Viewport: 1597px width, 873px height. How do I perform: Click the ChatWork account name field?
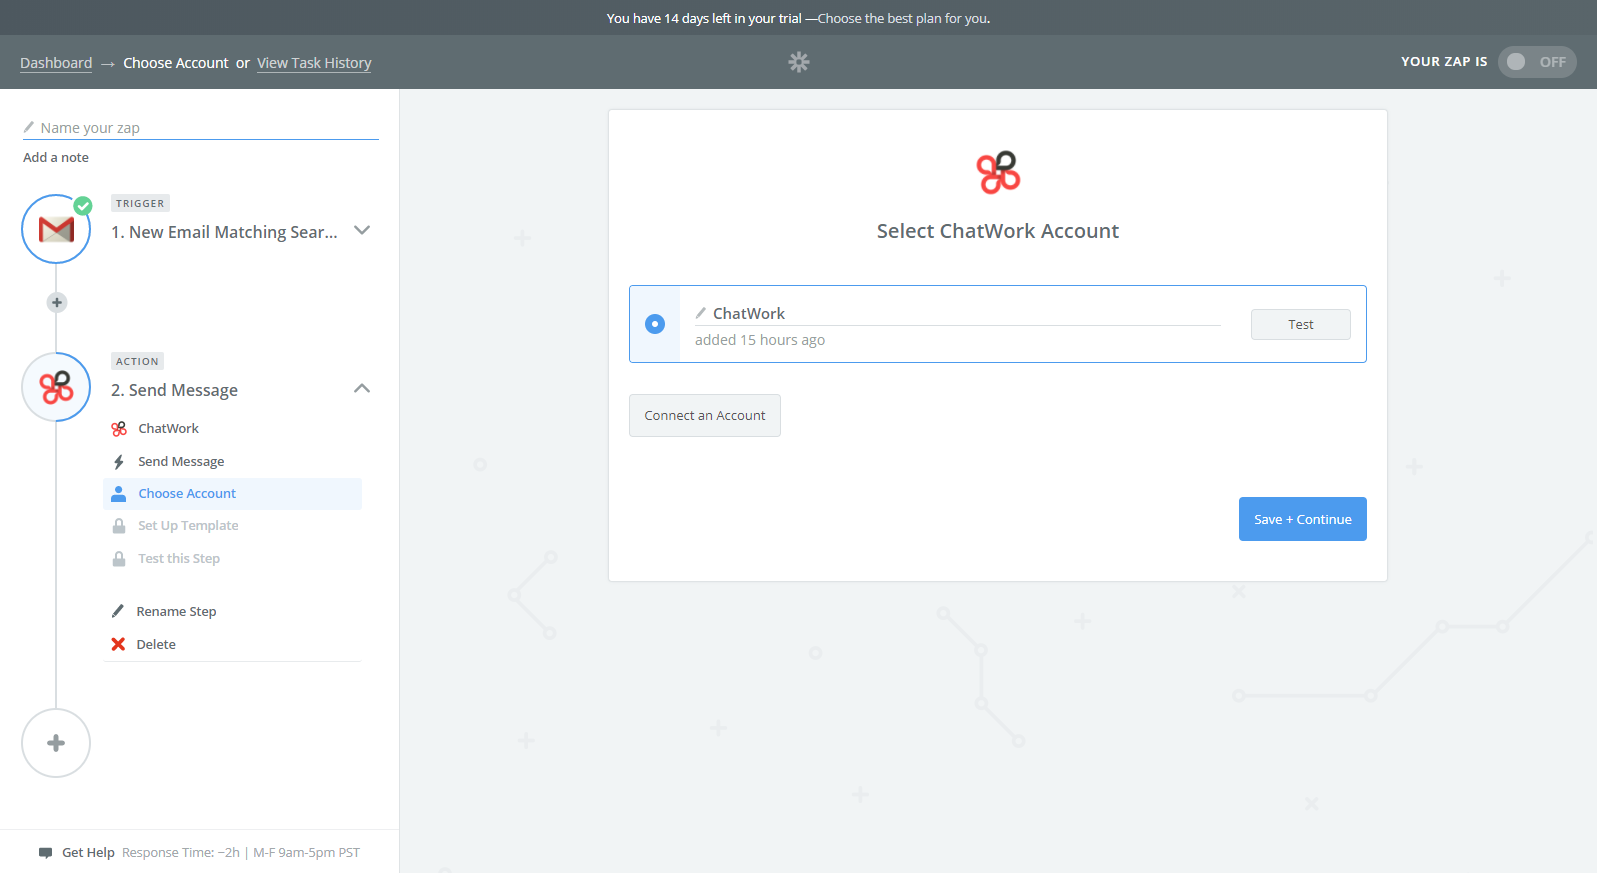click(x=958, y=314)
